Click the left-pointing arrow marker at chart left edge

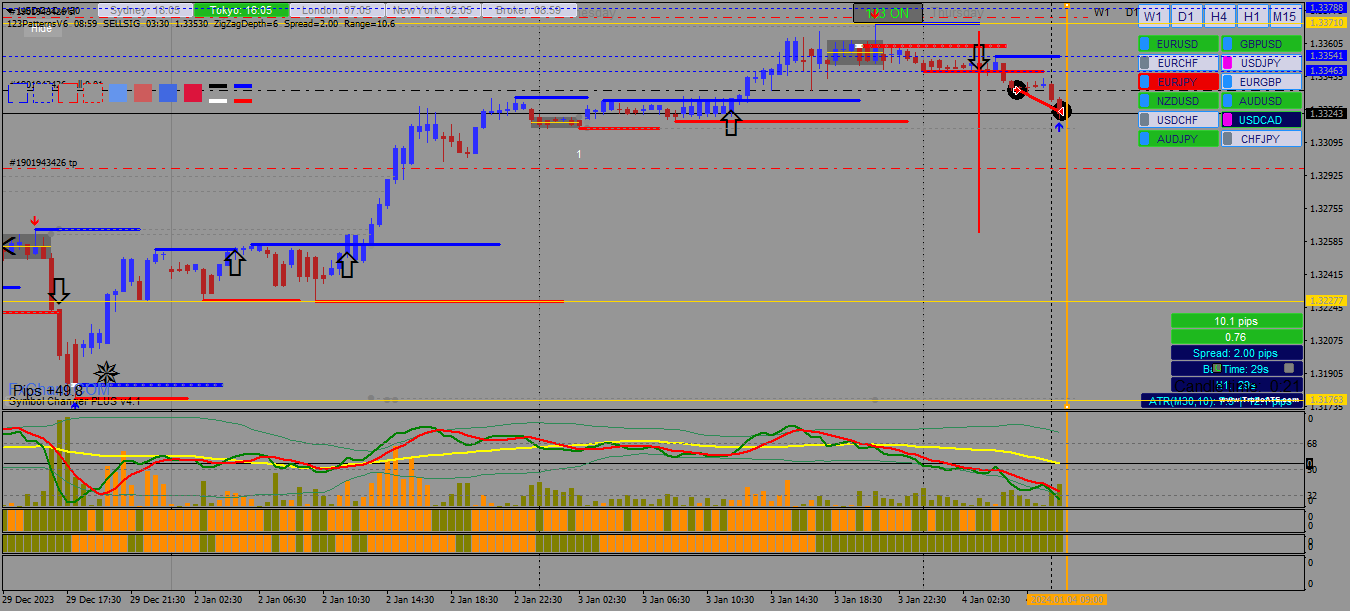tap(11, 246)
